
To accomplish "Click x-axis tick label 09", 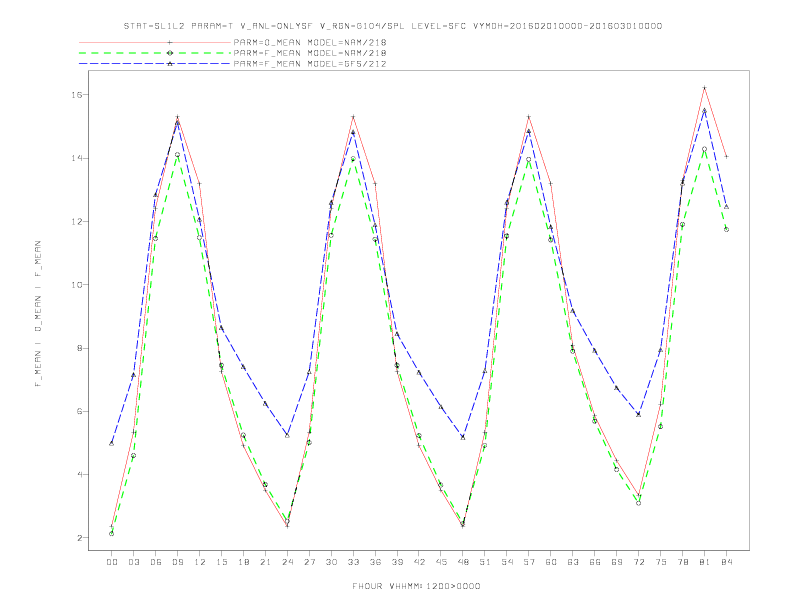I will point(177,562).
